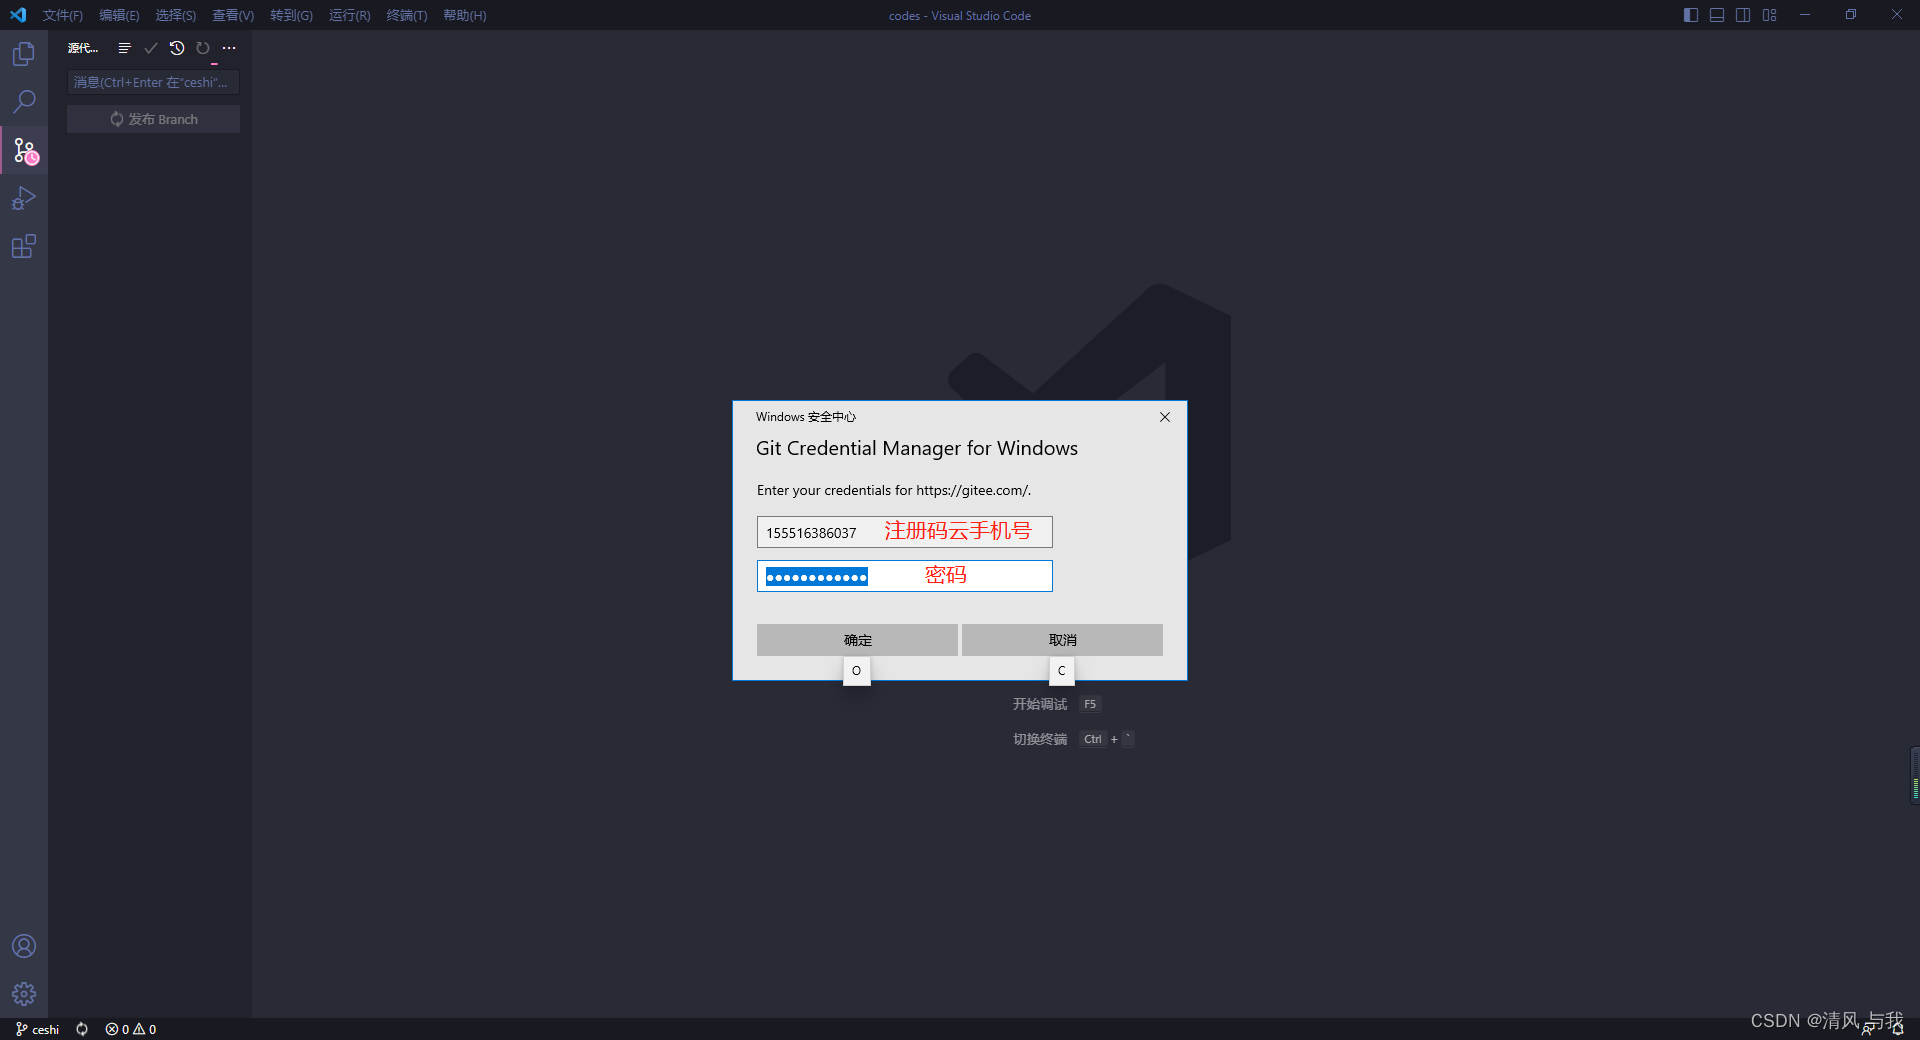Viewport: 1920px width, 1040px height.
Task: Open the 帮助(H) menu
Action: tap(465, 15)
